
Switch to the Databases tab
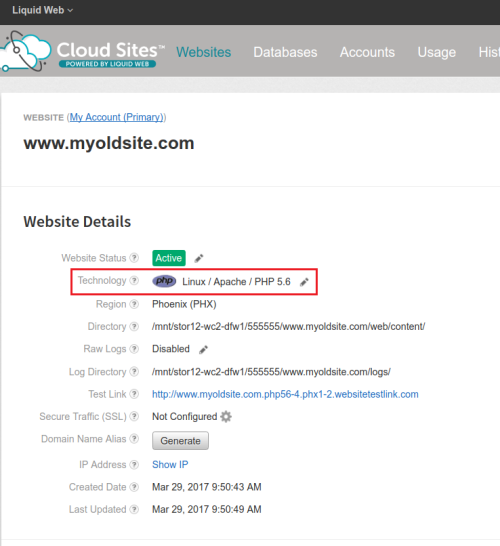click(x=285, y=52)
